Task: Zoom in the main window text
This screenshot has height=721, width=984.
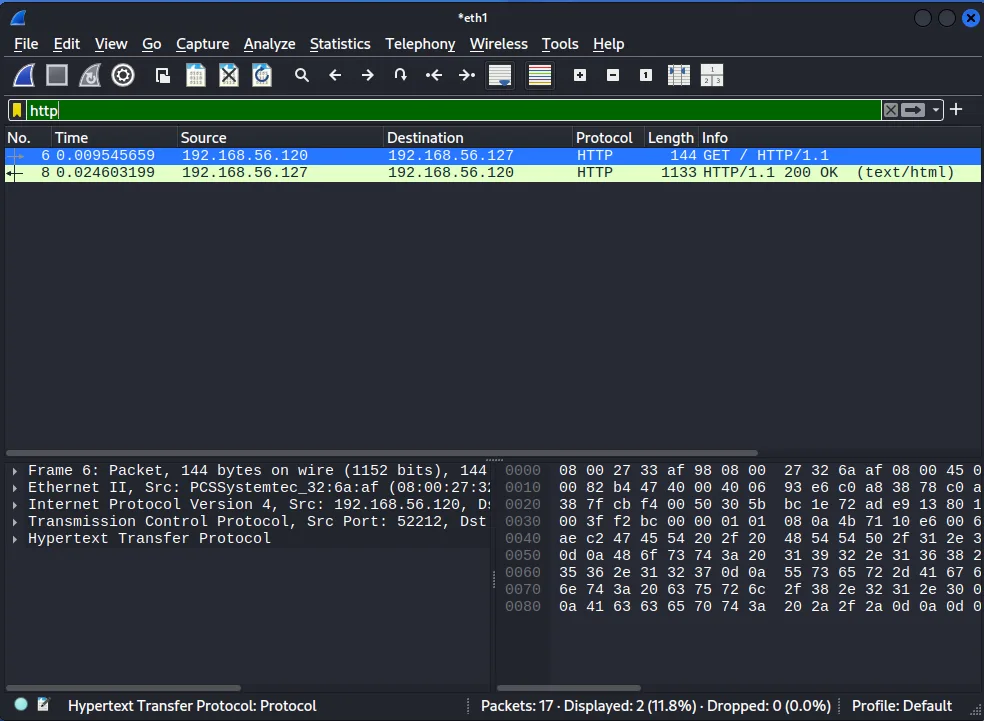Action: tap(580, 75)
